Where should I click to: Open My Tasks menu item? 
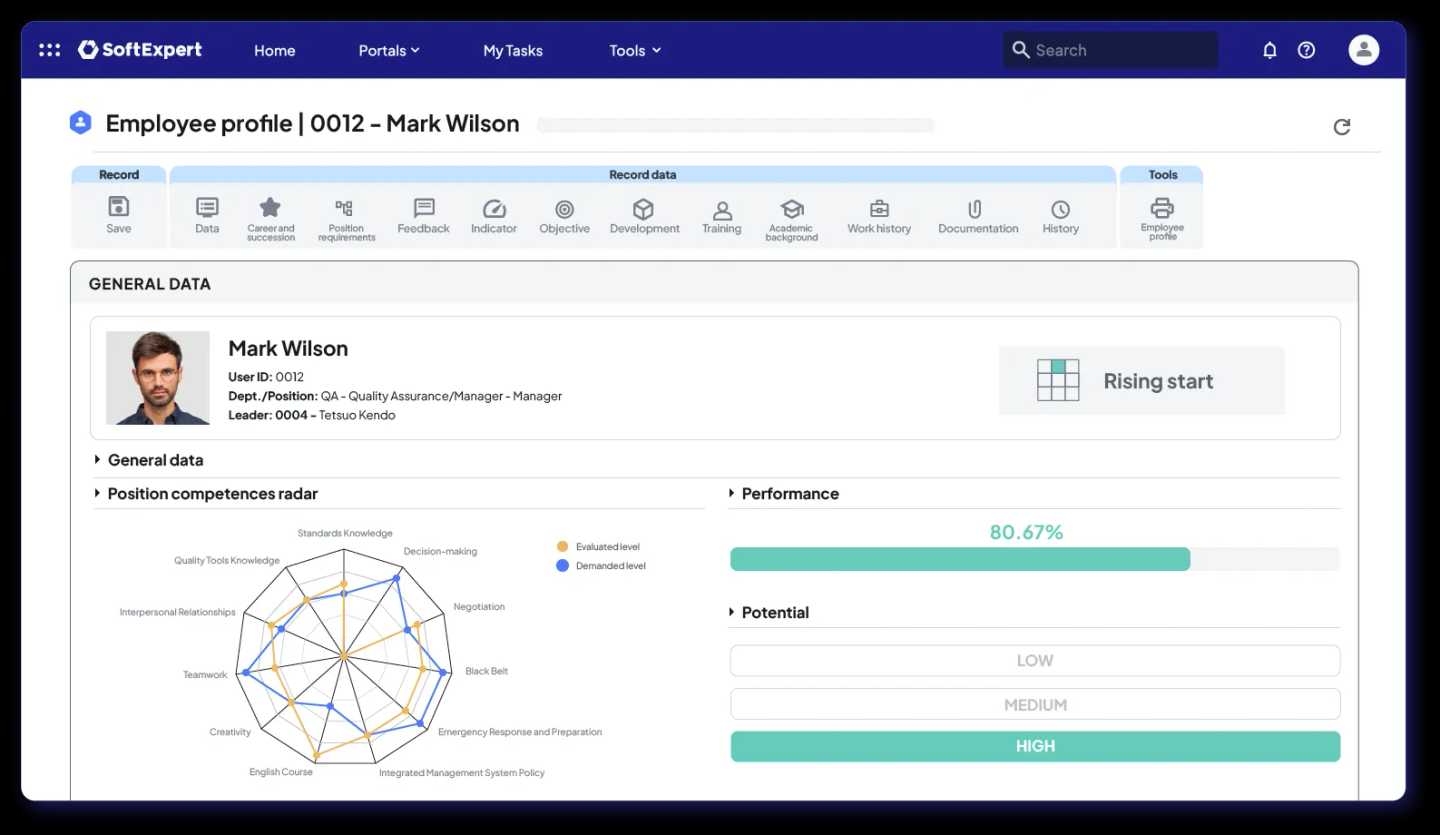point(512,50)
